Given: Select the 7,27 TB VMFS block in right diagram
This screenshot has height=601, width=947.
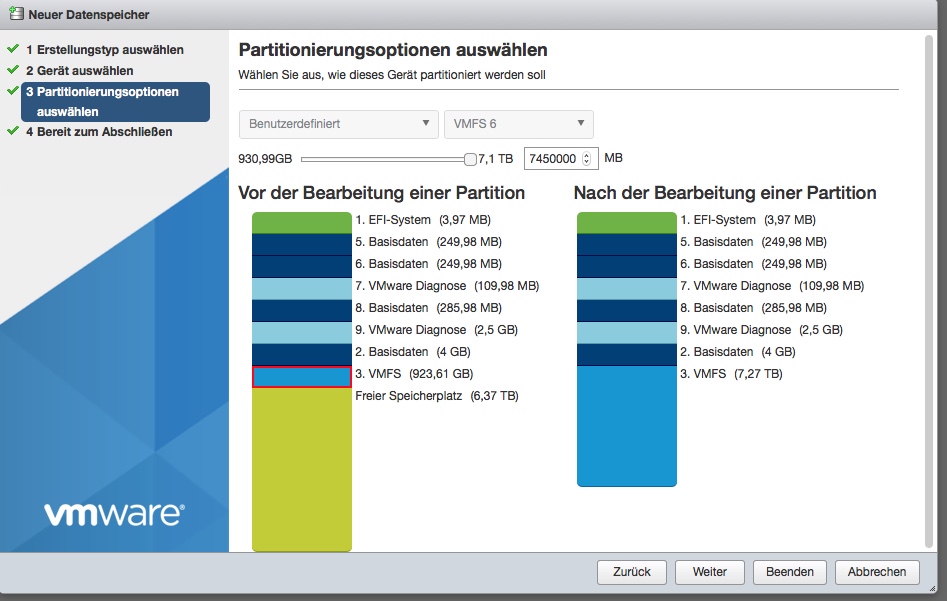Looking at the screenshot, I should 626,426.
